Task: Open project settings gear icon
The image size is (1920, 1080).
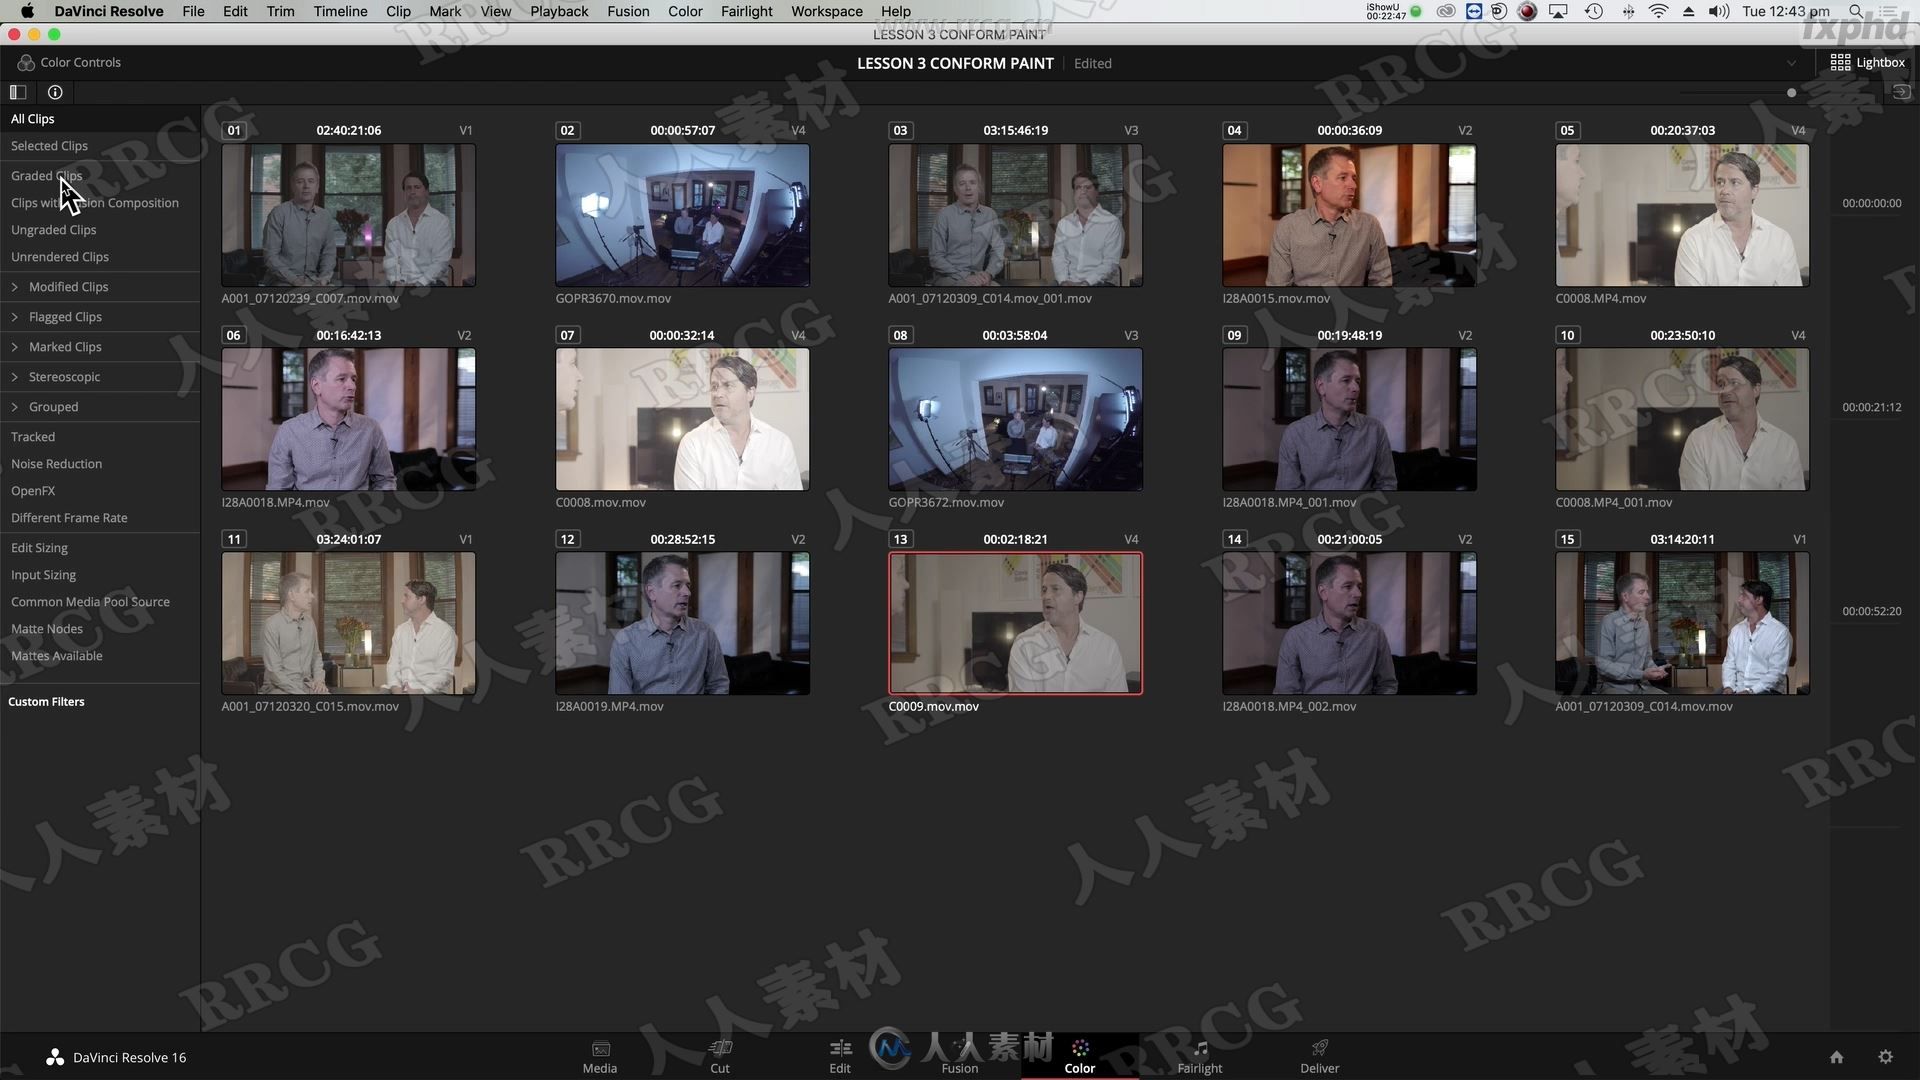Action: pyautogui.click(x=1885, y=1057)
